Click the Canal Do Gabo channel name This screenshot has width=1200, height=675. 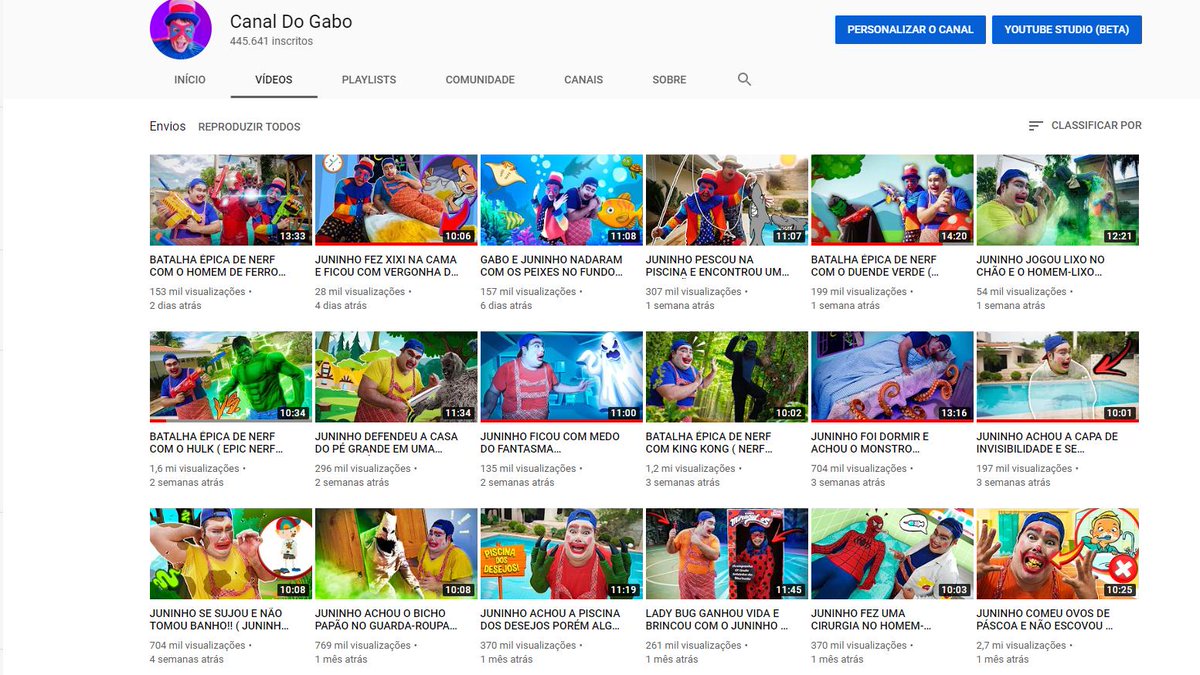tap(291, 21)
